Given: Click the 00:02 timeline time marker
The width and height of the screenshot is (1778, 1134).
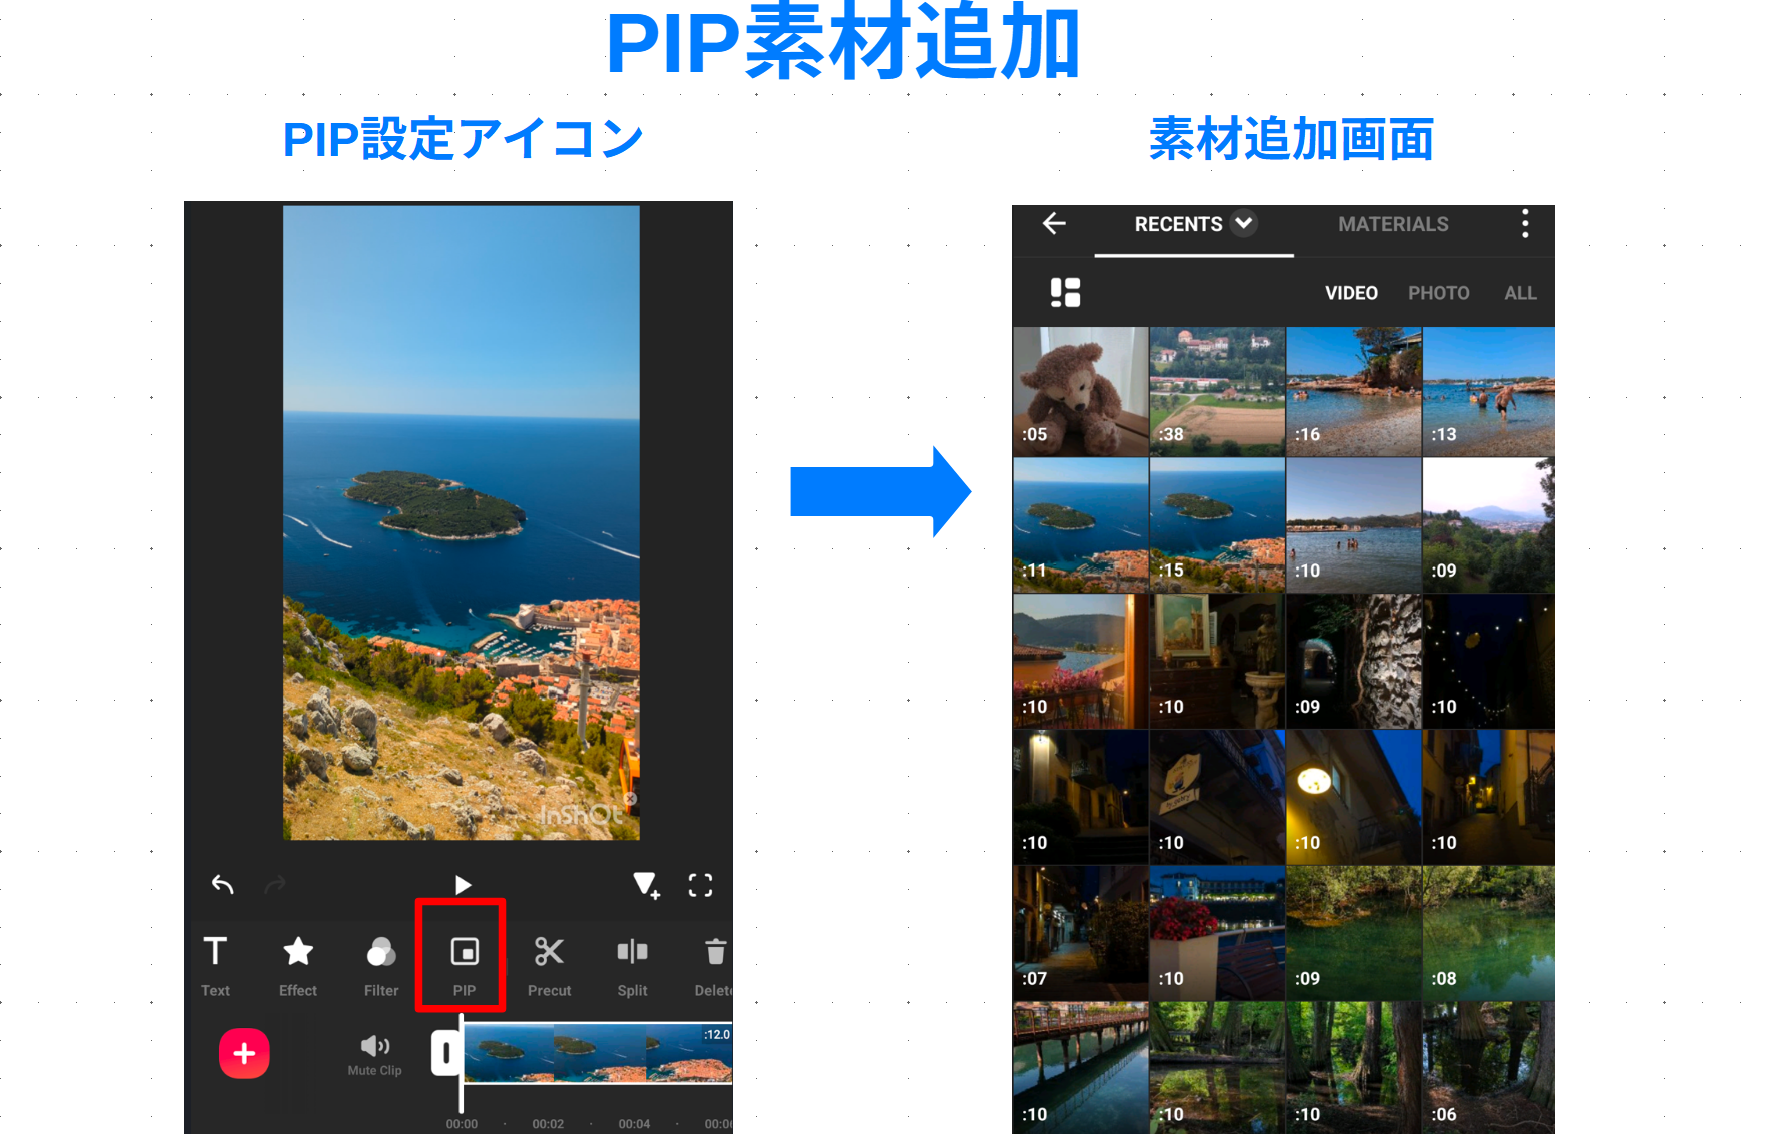Looking at the screenshot, I should (548, 1124).
